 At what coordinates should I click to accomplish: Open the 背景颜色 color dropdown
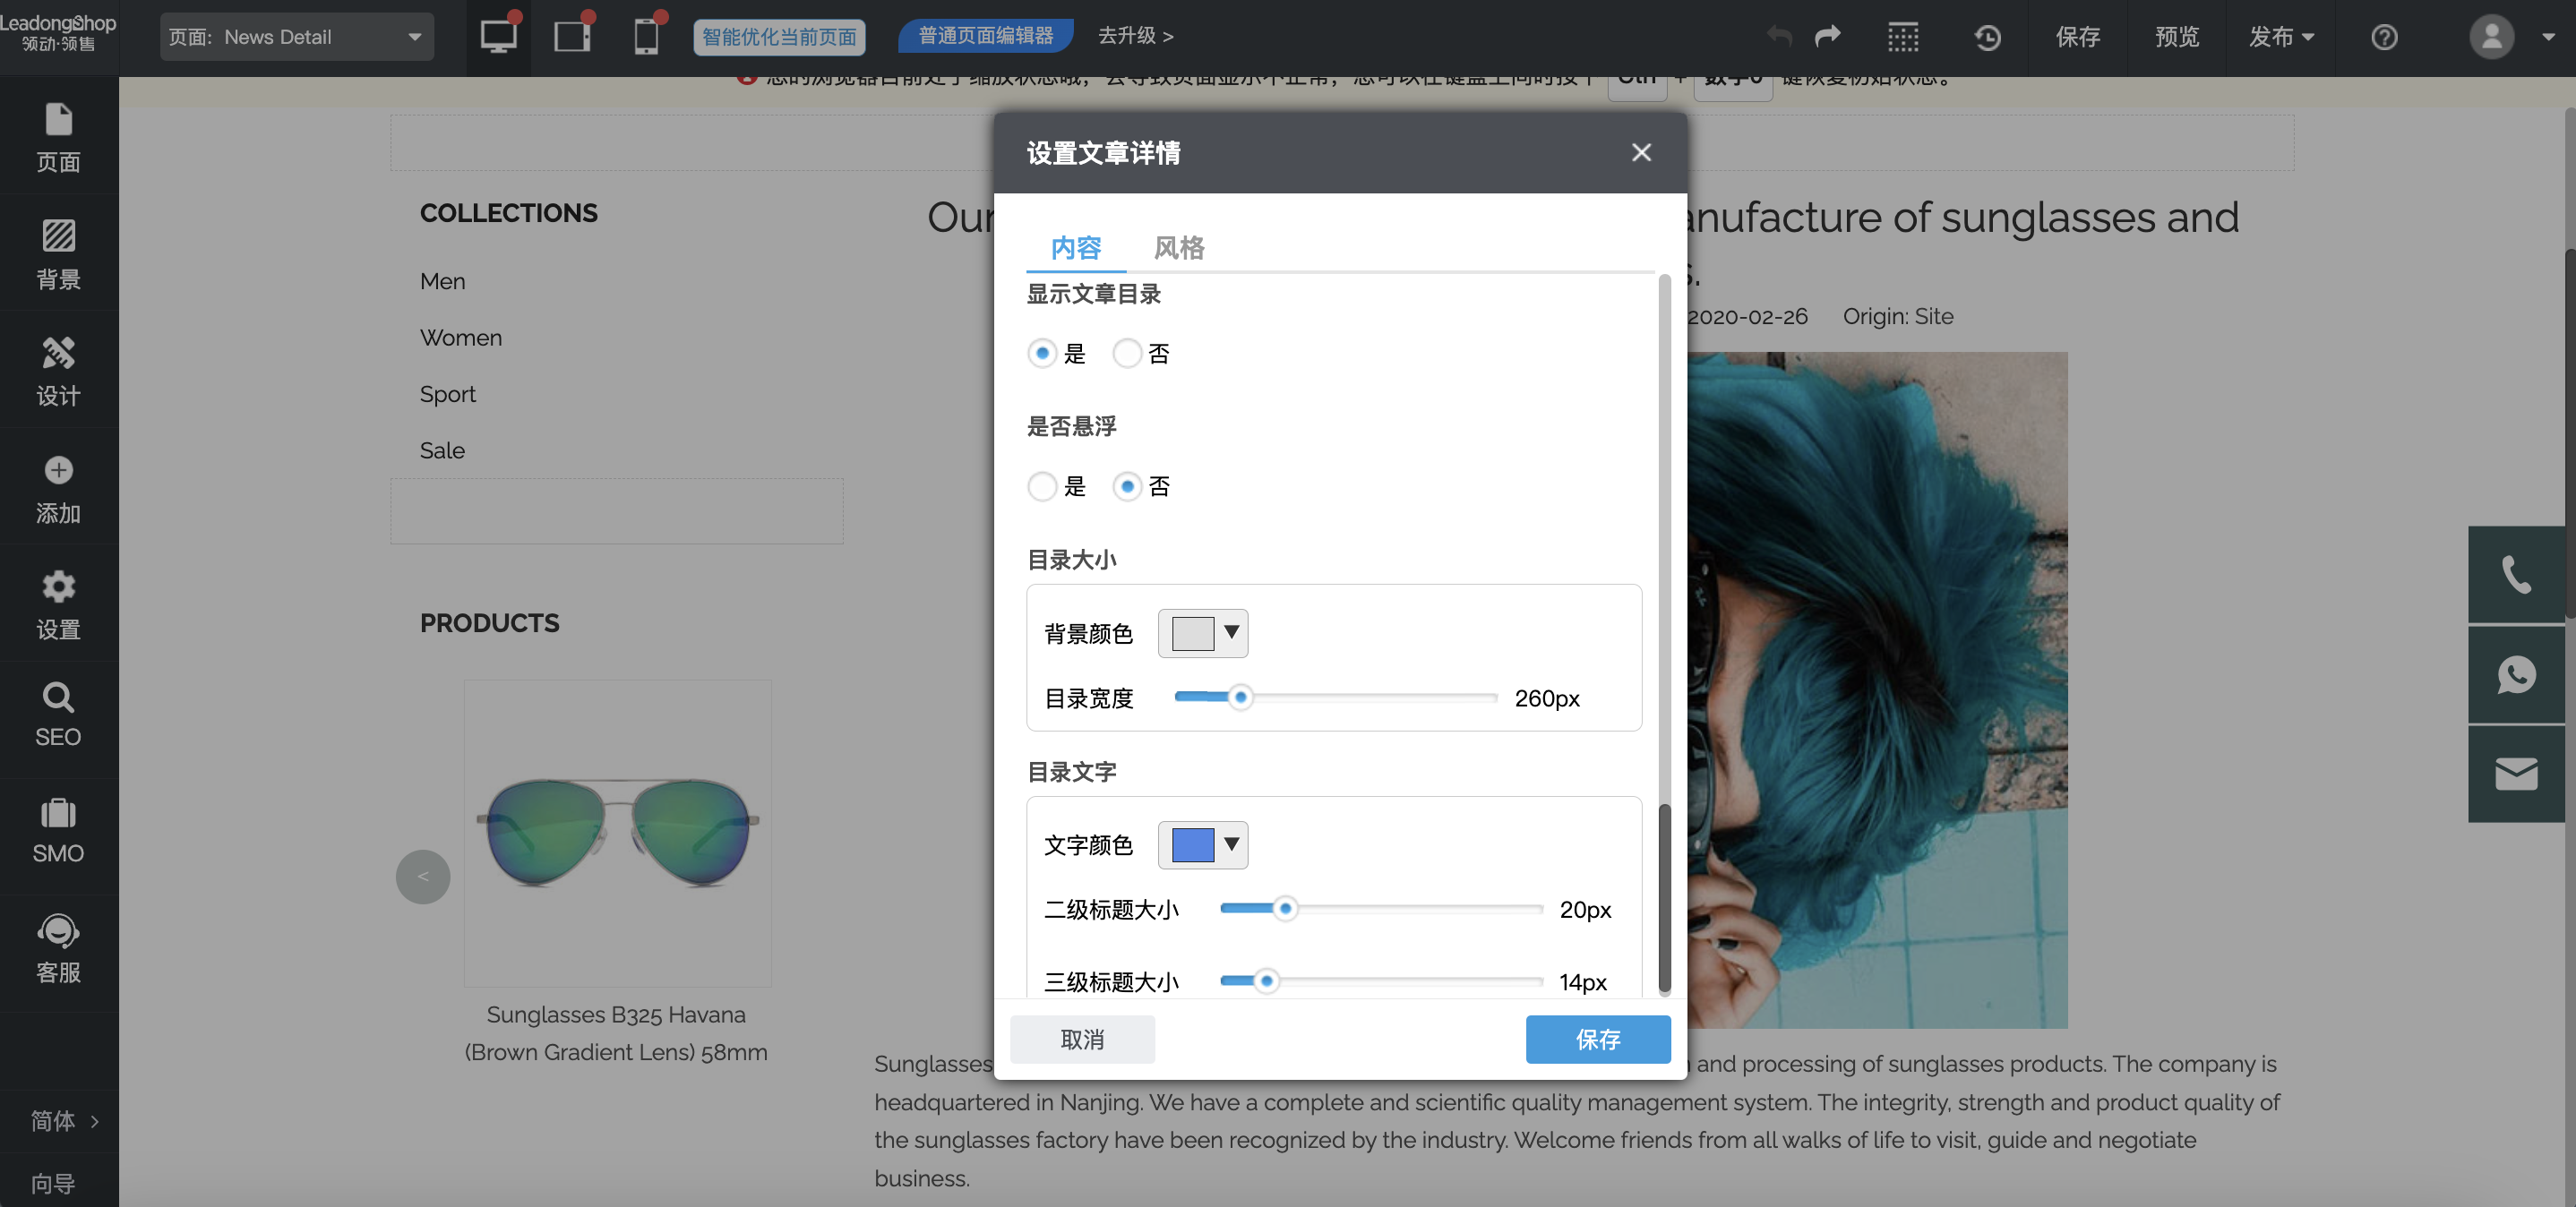[x=1202, y=632]
